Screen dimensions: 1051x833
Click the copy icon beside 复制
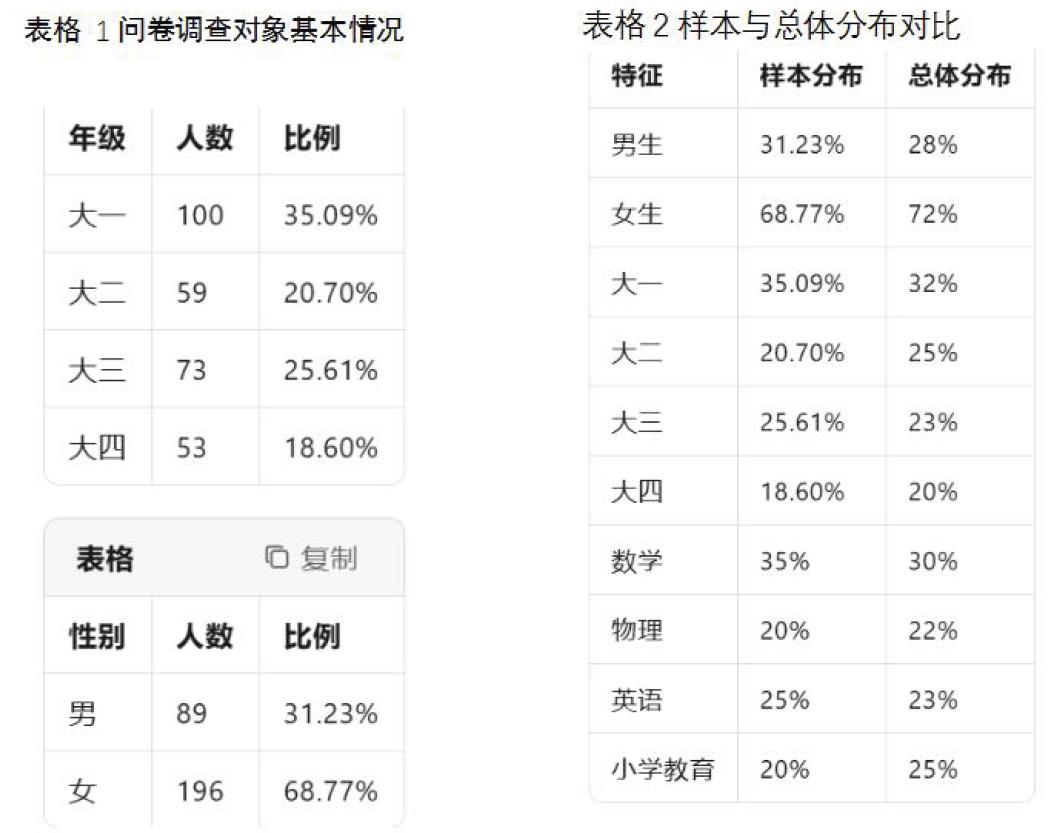click(x=277, y=557)
